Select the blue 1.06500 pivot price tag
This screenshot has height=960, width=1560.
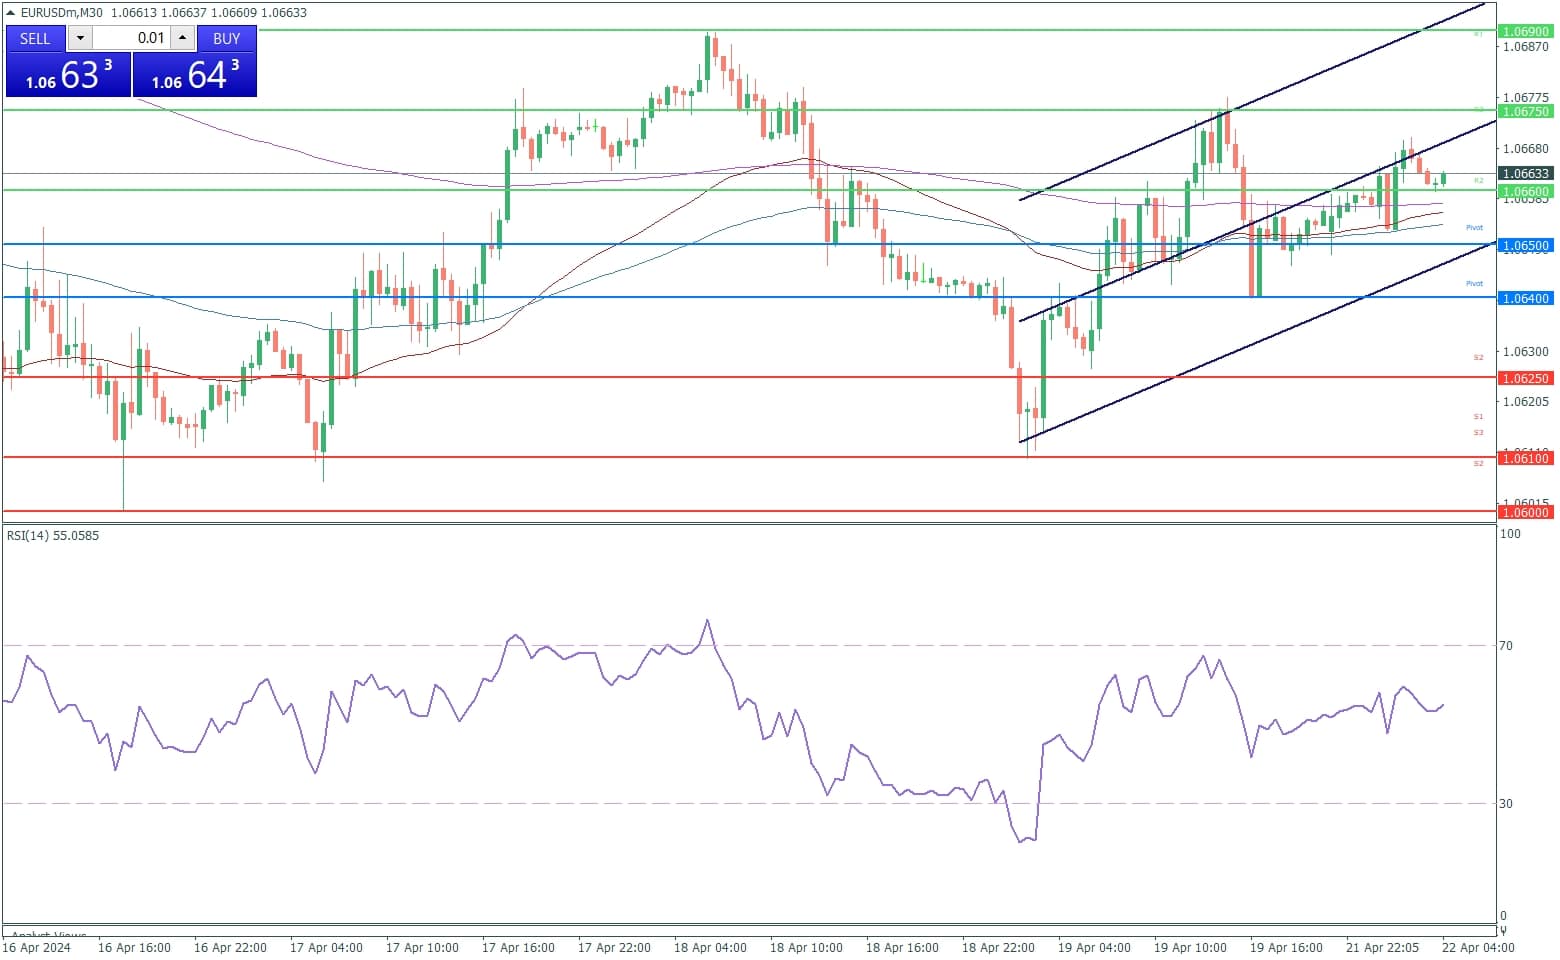[1525, 246]
